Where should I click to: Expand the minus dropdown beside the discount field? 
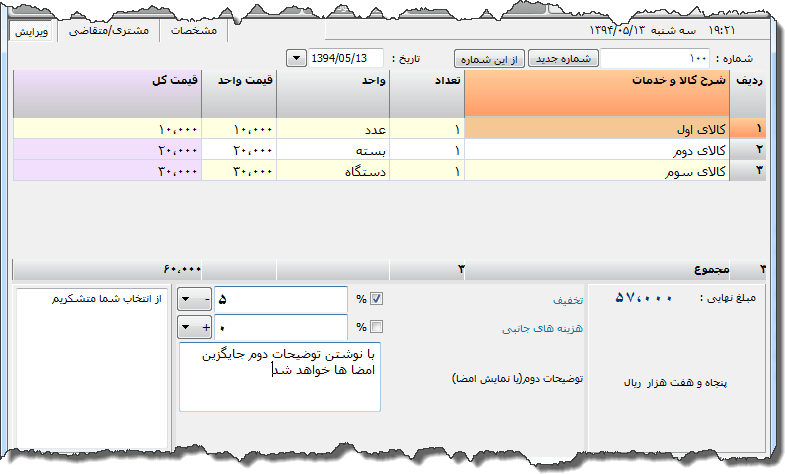coord(192,298)
